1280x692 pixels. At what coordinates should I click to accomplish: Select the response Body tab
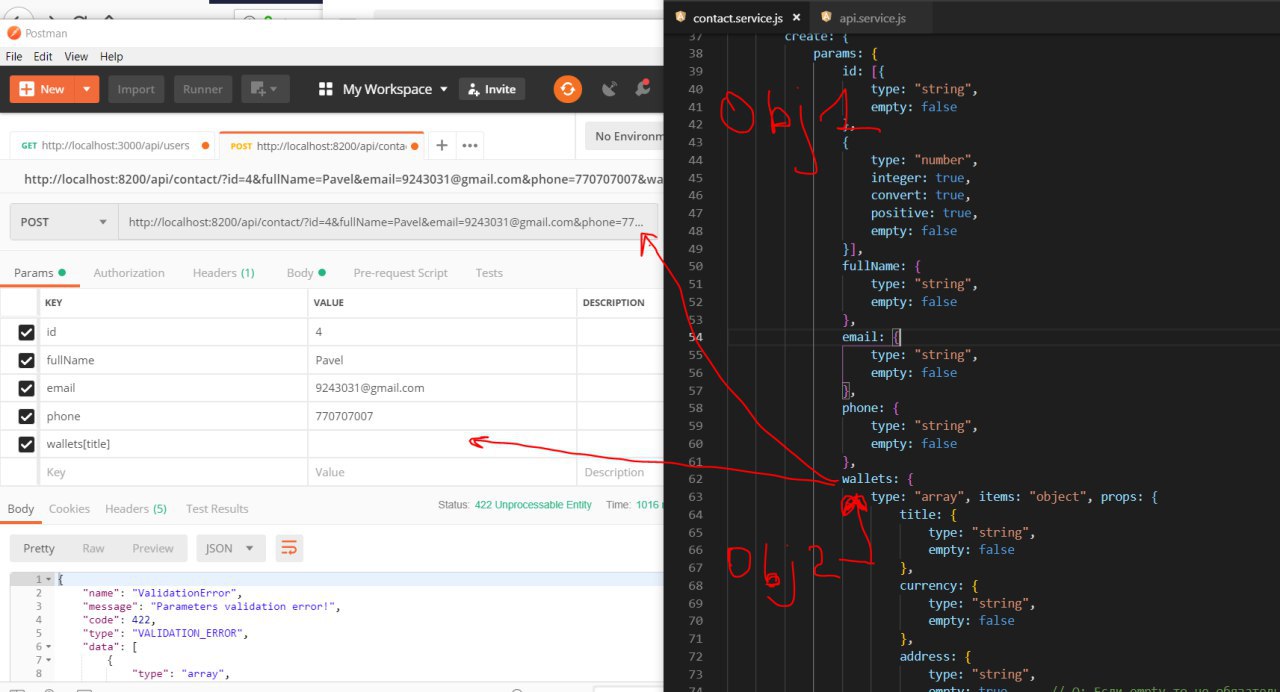click(20, 509)
